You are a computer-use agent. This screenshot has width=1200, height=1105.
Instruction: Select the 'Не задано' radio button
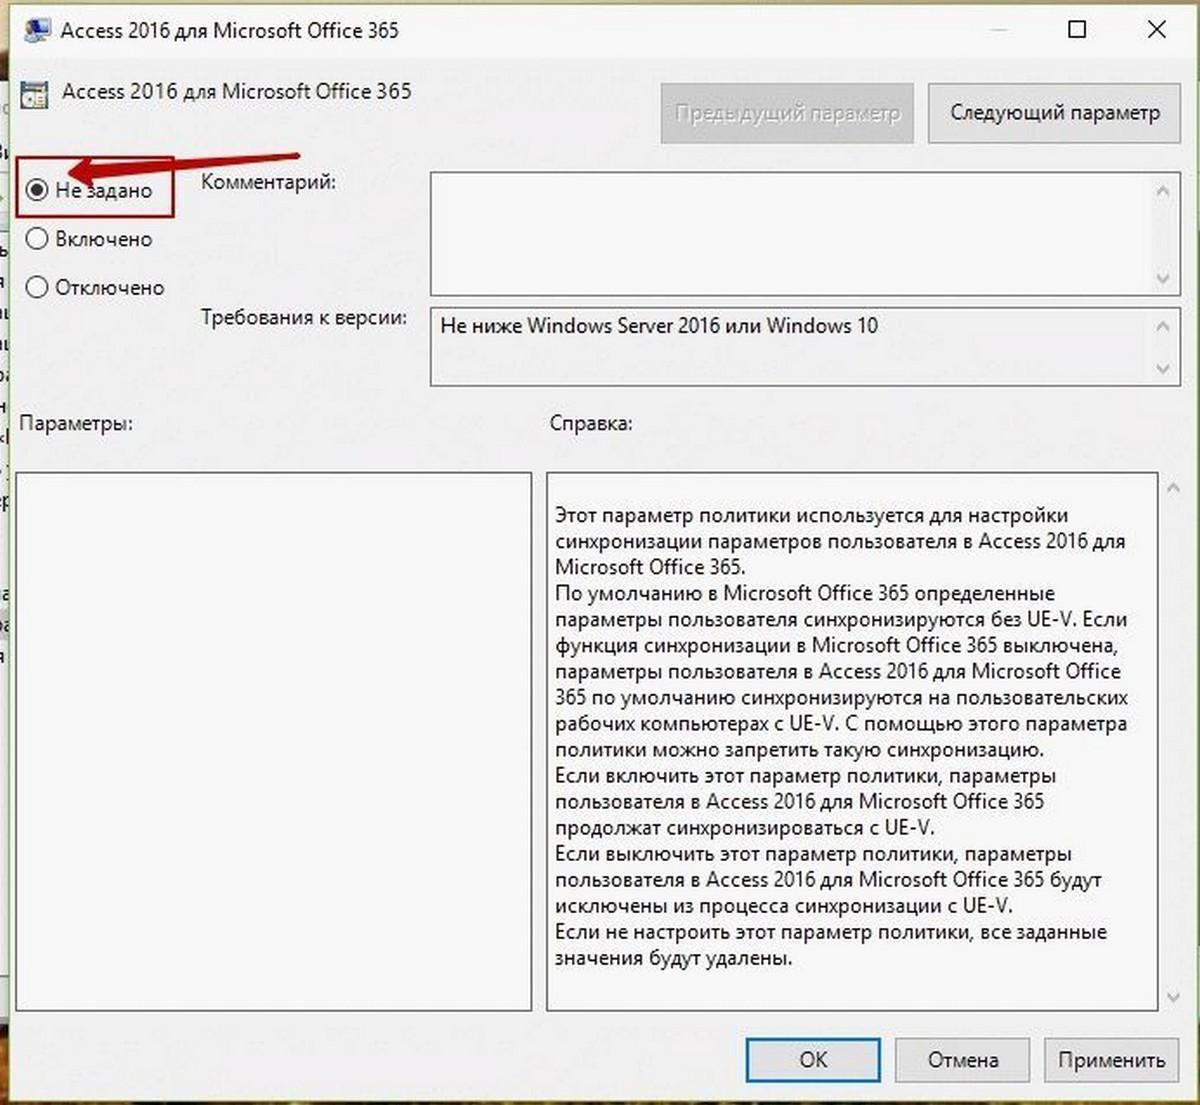click(x=37, y=190)
